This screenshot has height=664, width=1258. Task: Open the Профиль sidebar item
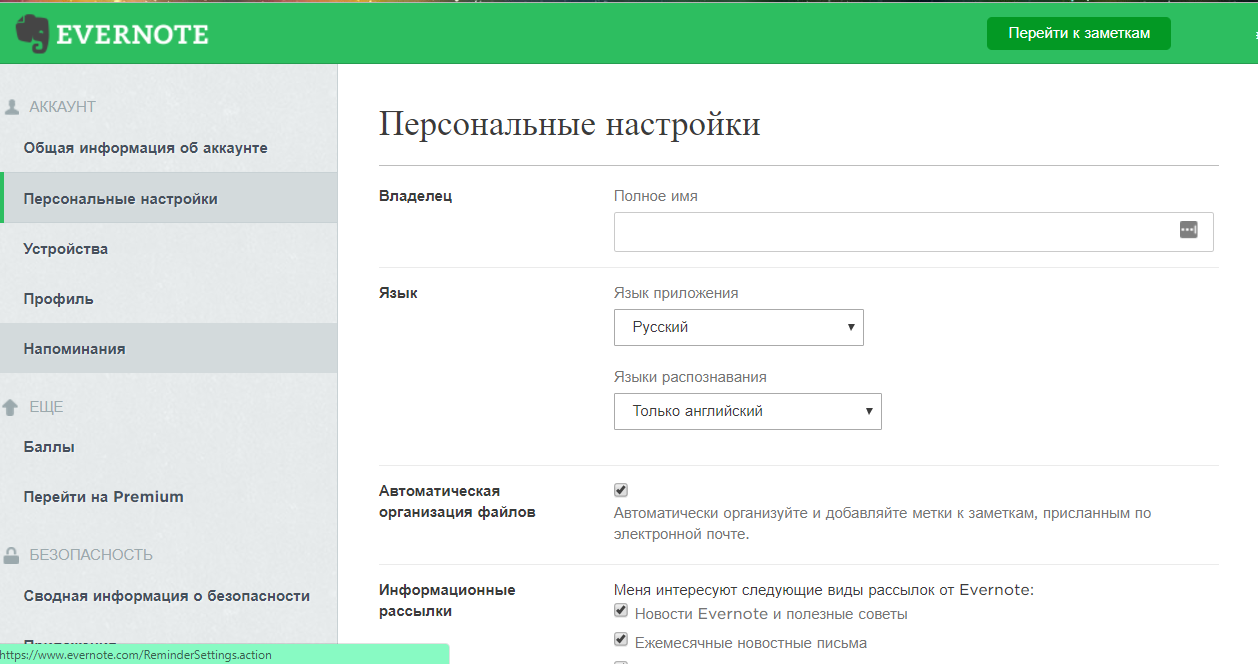pos(59,299)
